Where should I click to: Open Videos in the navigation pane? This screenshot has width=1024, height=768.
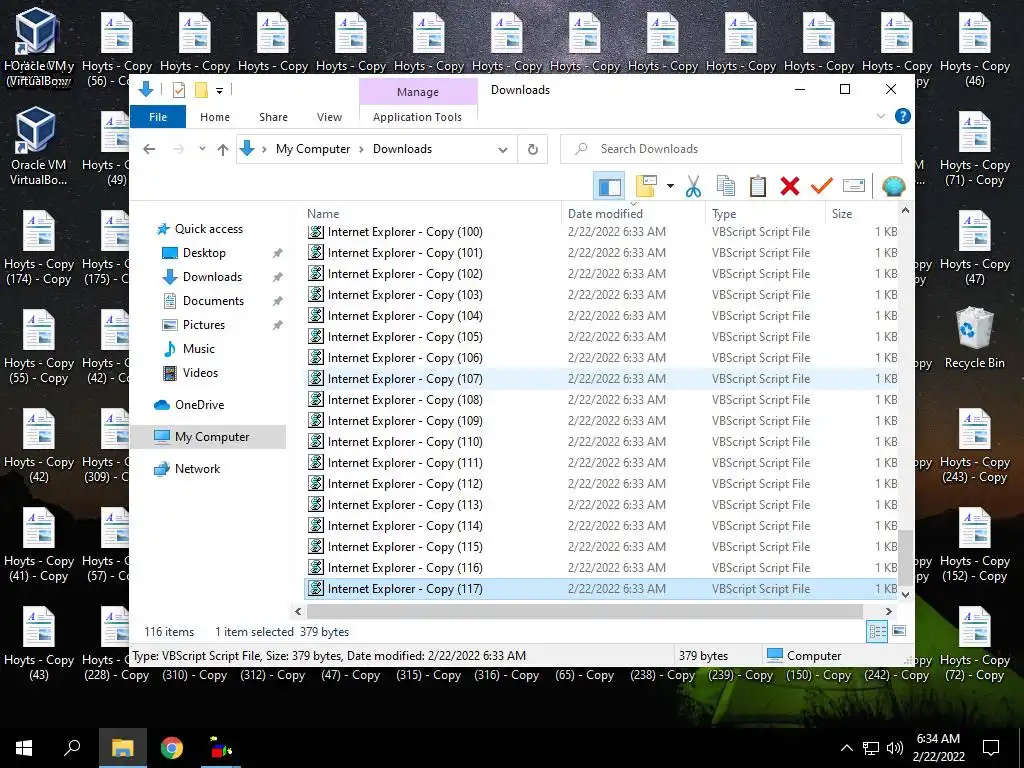pos(200,373)
